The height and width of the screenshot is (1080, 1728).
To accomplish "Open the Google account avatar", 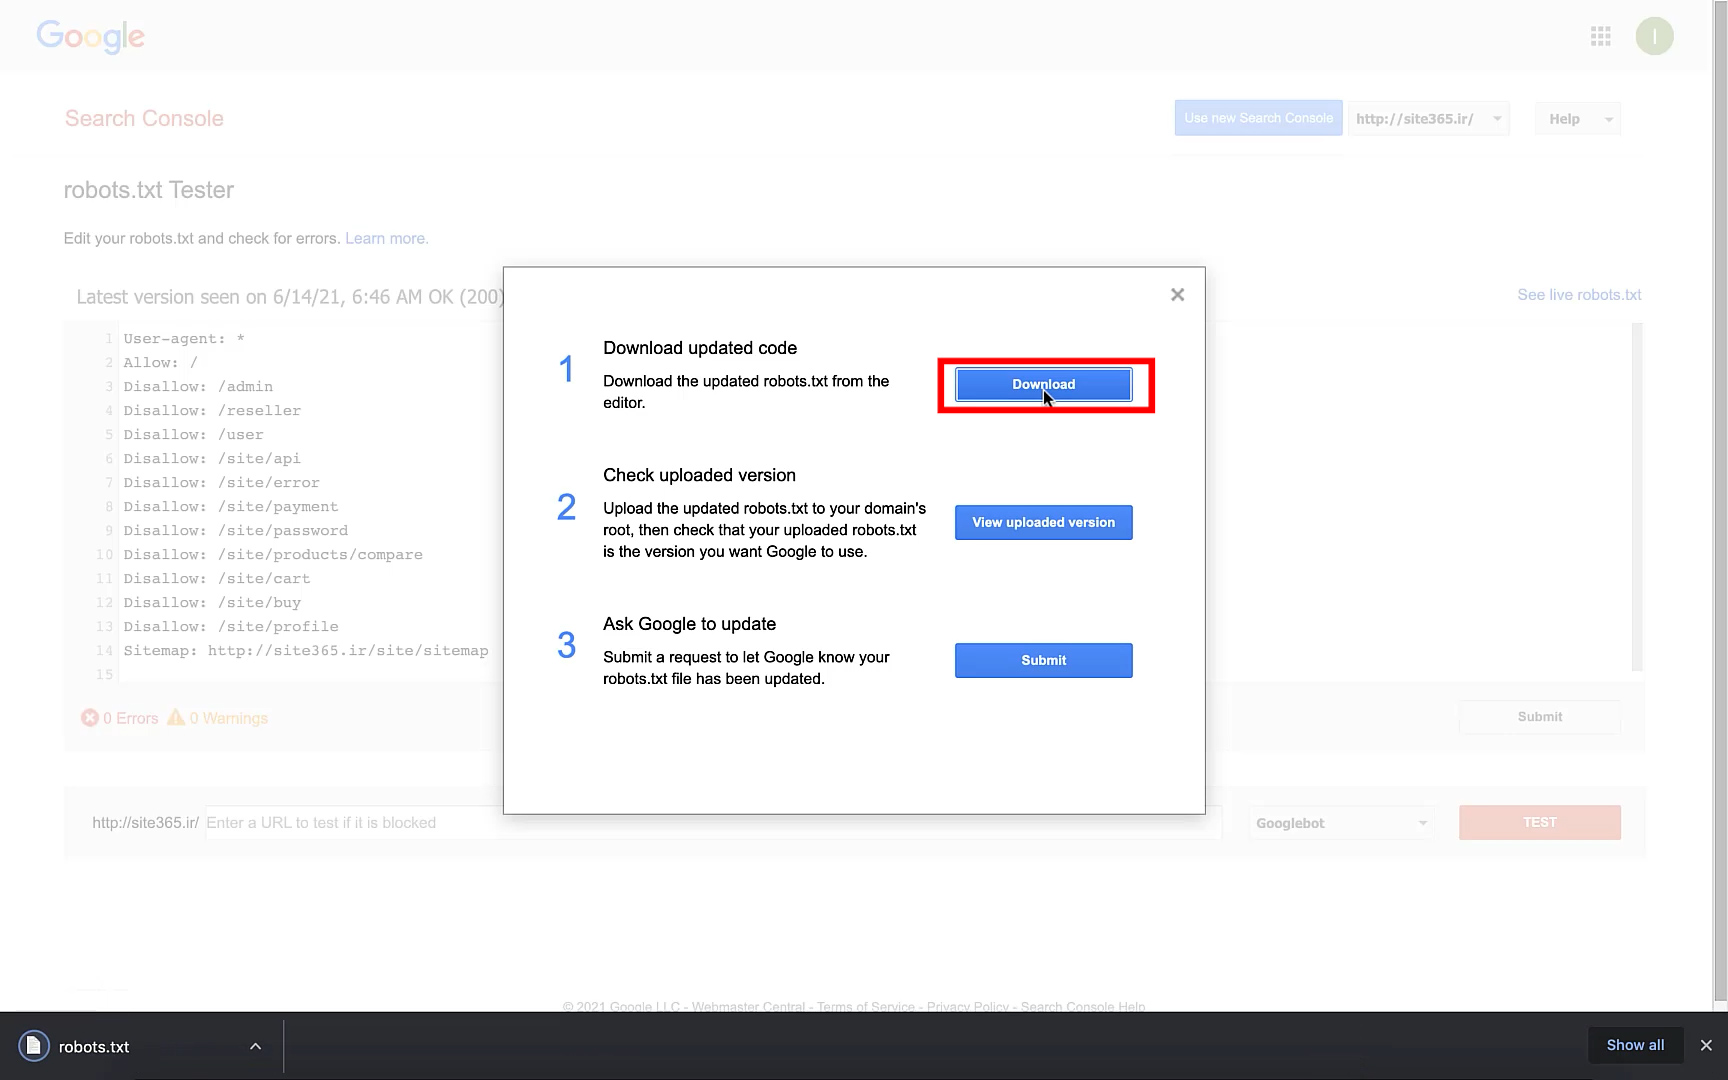I will click(1654, 37).
